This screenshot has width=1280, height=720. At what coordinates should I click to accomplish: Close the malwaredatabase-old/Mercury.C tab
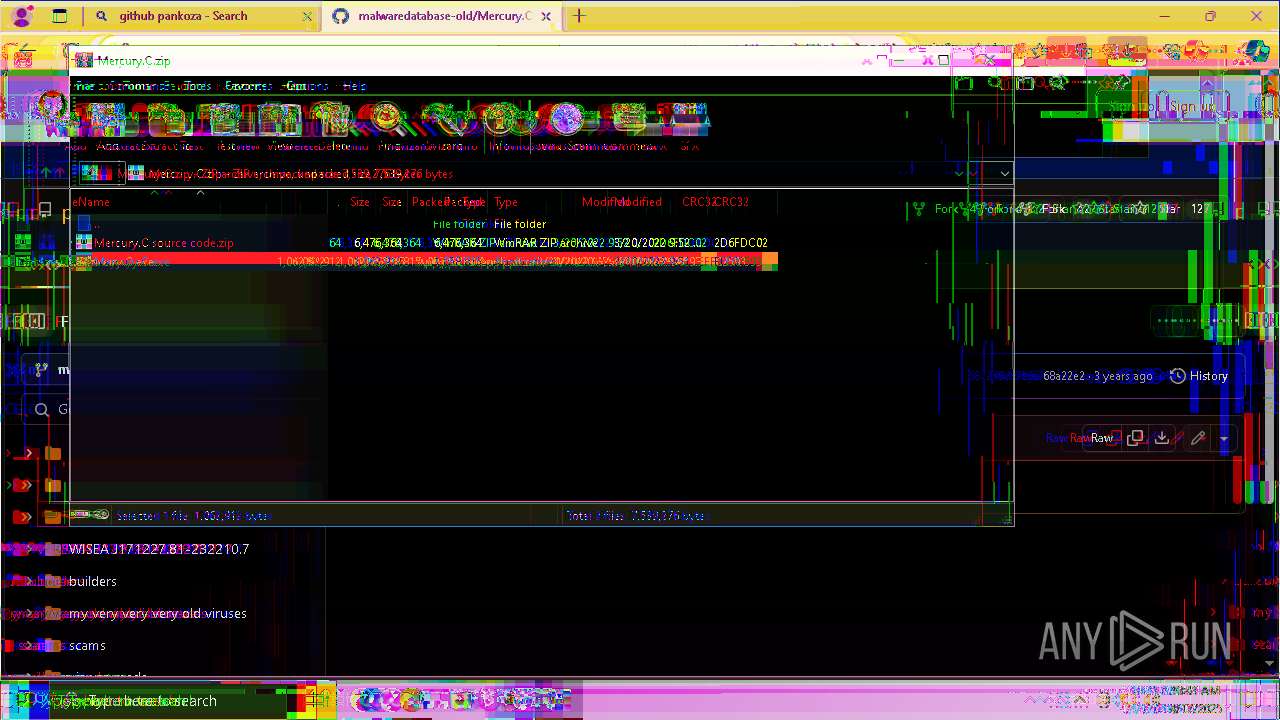coord(547,16)
